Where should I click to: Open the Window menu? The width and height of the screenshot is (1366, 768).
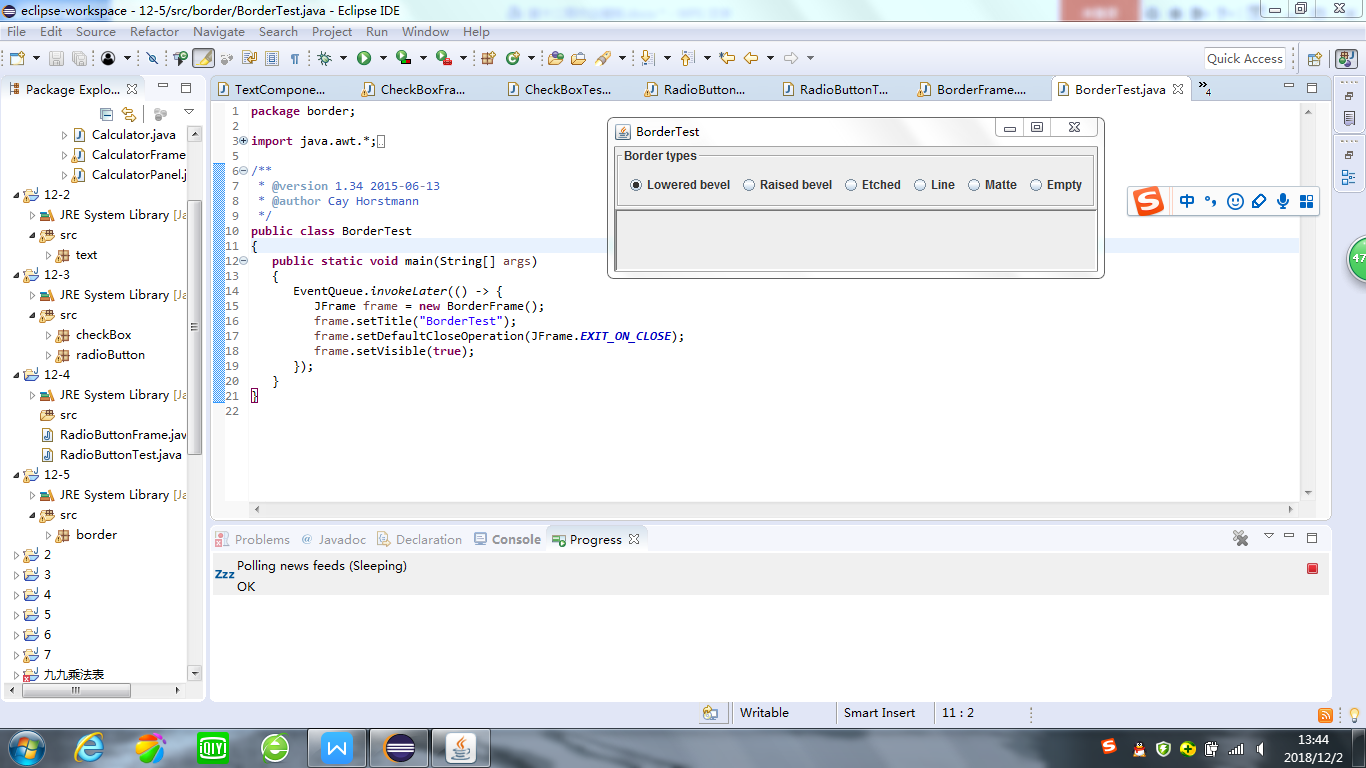[425, 31]
